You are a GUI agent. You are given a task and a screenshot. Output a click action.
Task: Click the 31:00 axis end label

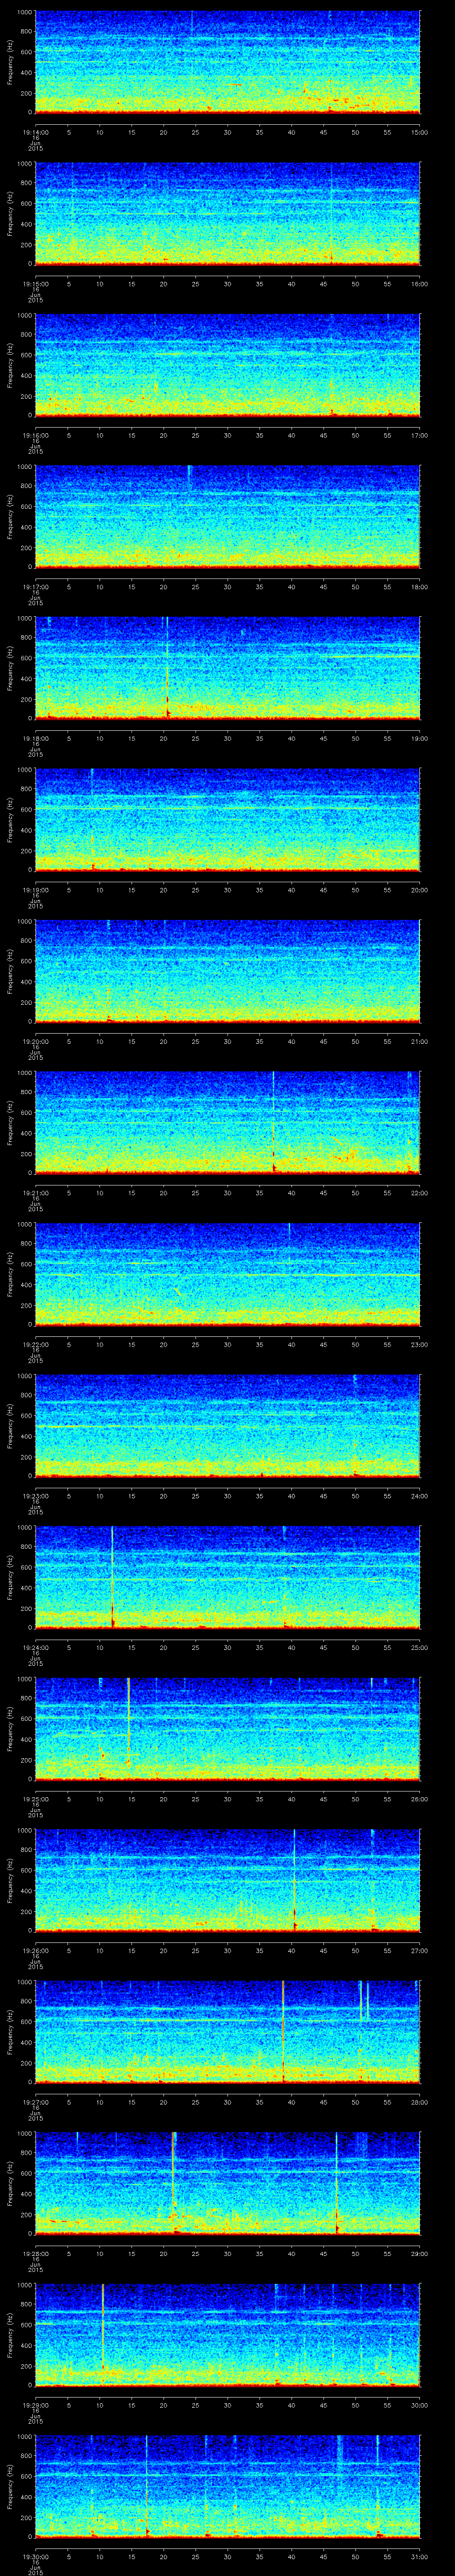[420, 2556]
